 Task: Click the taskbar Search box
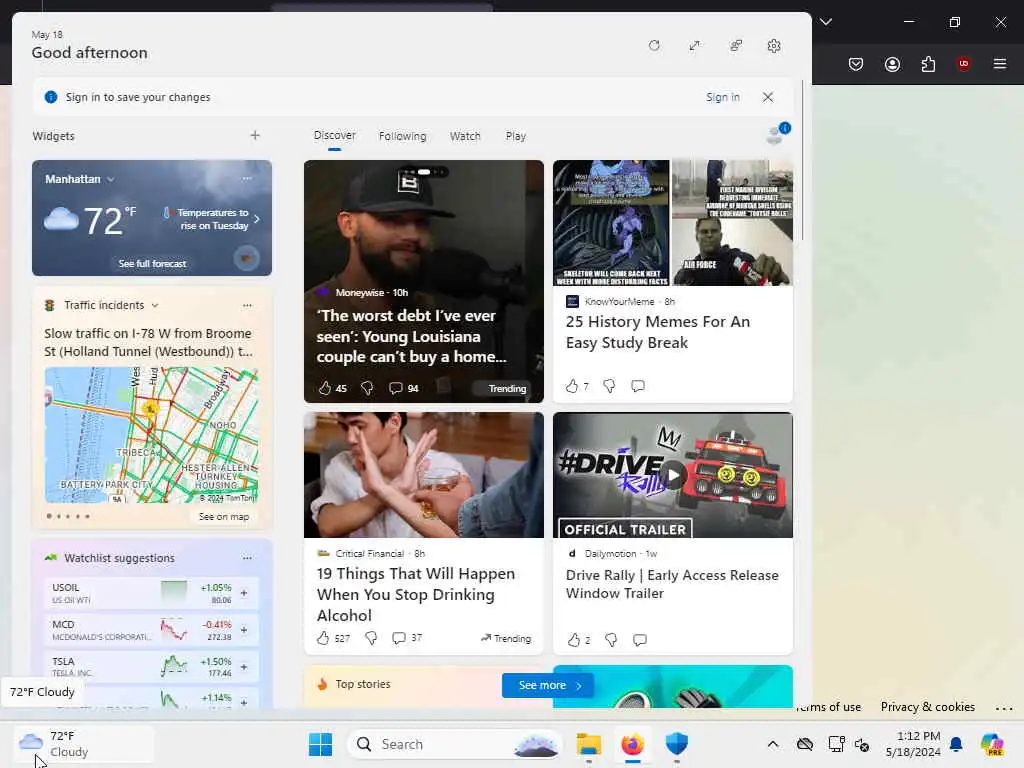tap(455, 744)
